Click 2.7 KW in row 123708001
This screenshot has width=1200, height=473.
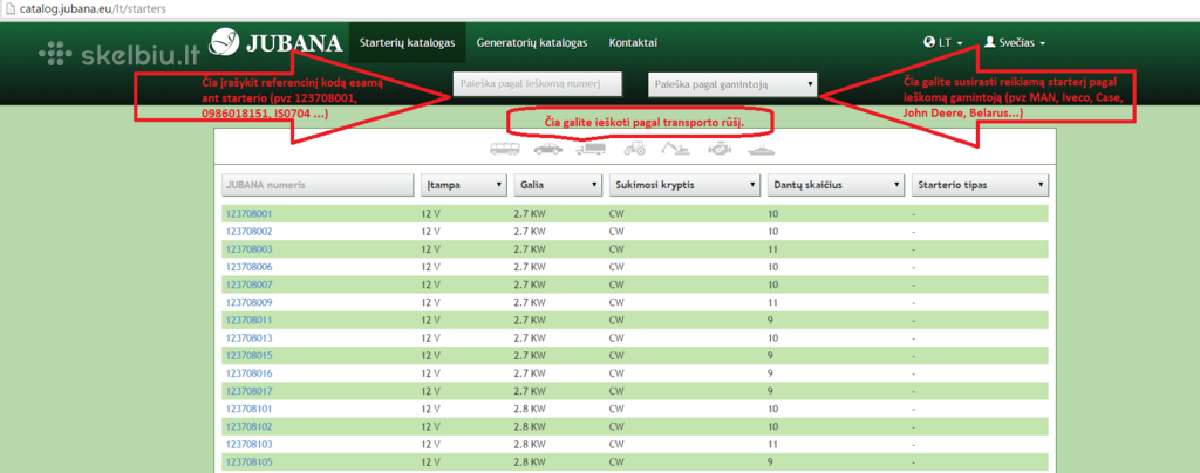[531, 213]
